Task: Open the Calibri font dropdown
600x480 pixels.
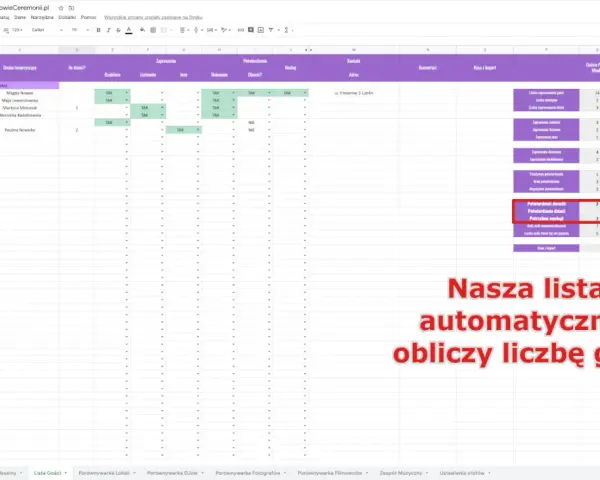Action: [47, 30]
